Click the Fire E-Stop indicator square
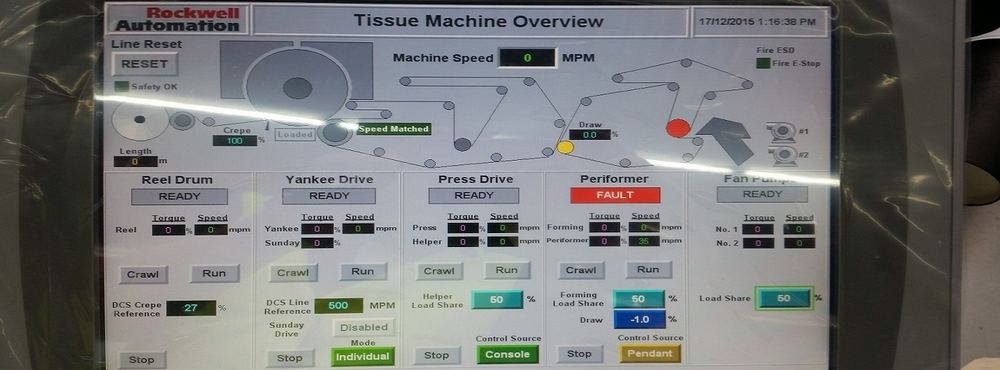This screenshot has width=1000, height=370. tap(763, 63)
